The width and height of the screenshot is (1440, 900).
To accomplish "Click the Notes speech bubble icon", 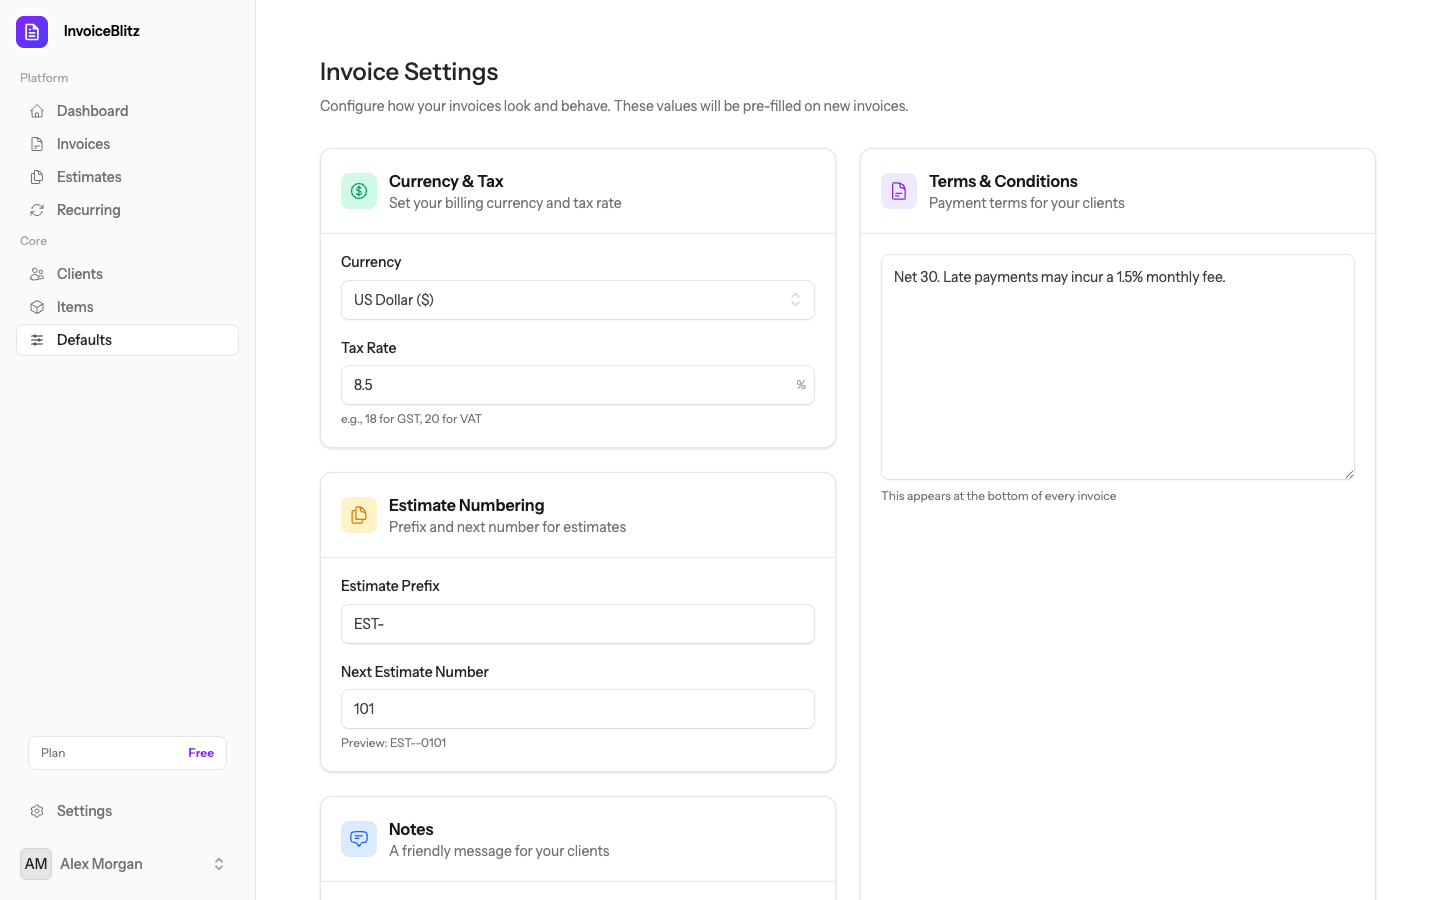I will (358, 838).
